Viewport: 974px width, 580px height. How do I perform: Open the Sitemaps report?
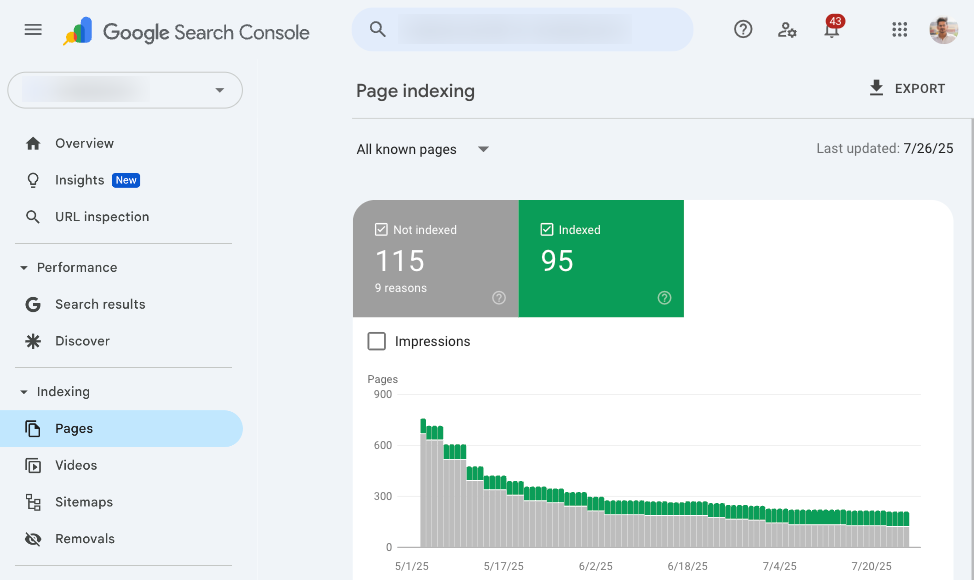click(83, 501)
